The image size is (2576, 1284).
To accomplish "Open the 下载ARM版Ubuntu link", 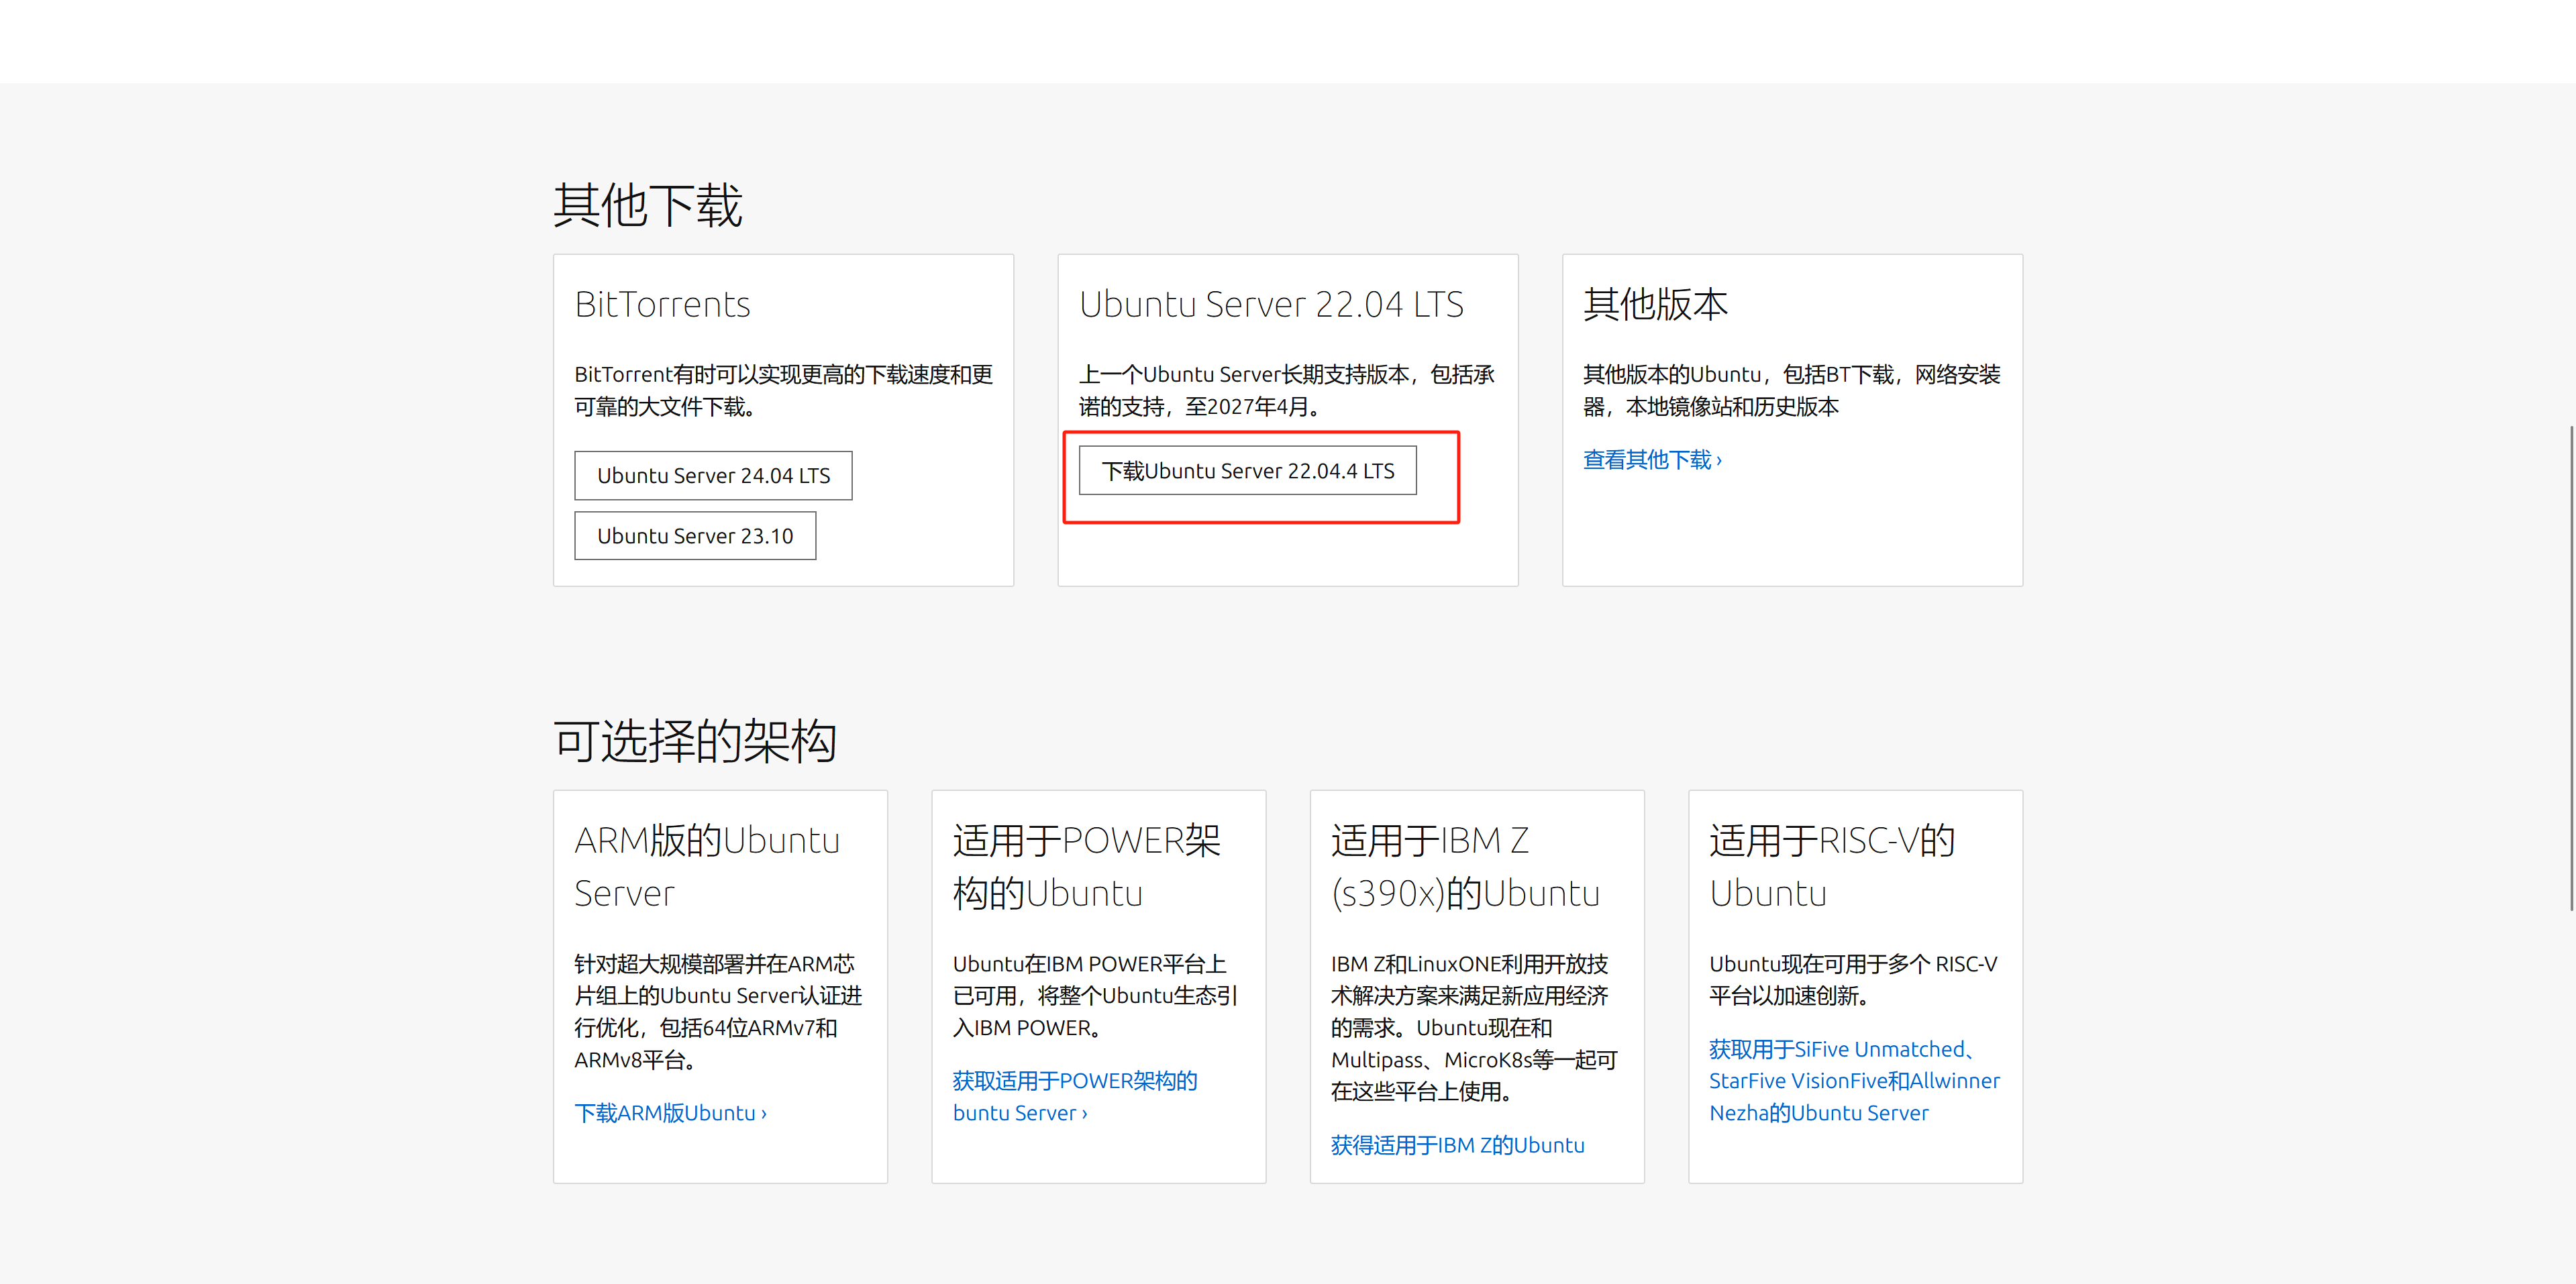I will pos(670,1113).
